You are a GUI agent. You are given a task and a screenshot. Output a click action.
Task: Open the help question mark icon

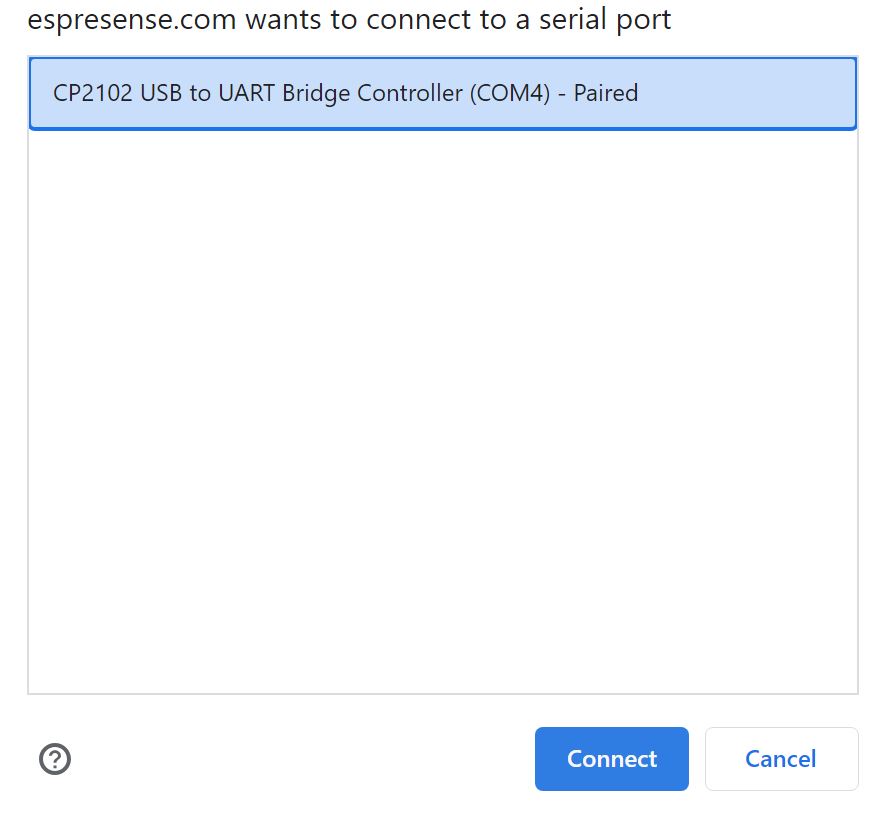click(55, 759)
